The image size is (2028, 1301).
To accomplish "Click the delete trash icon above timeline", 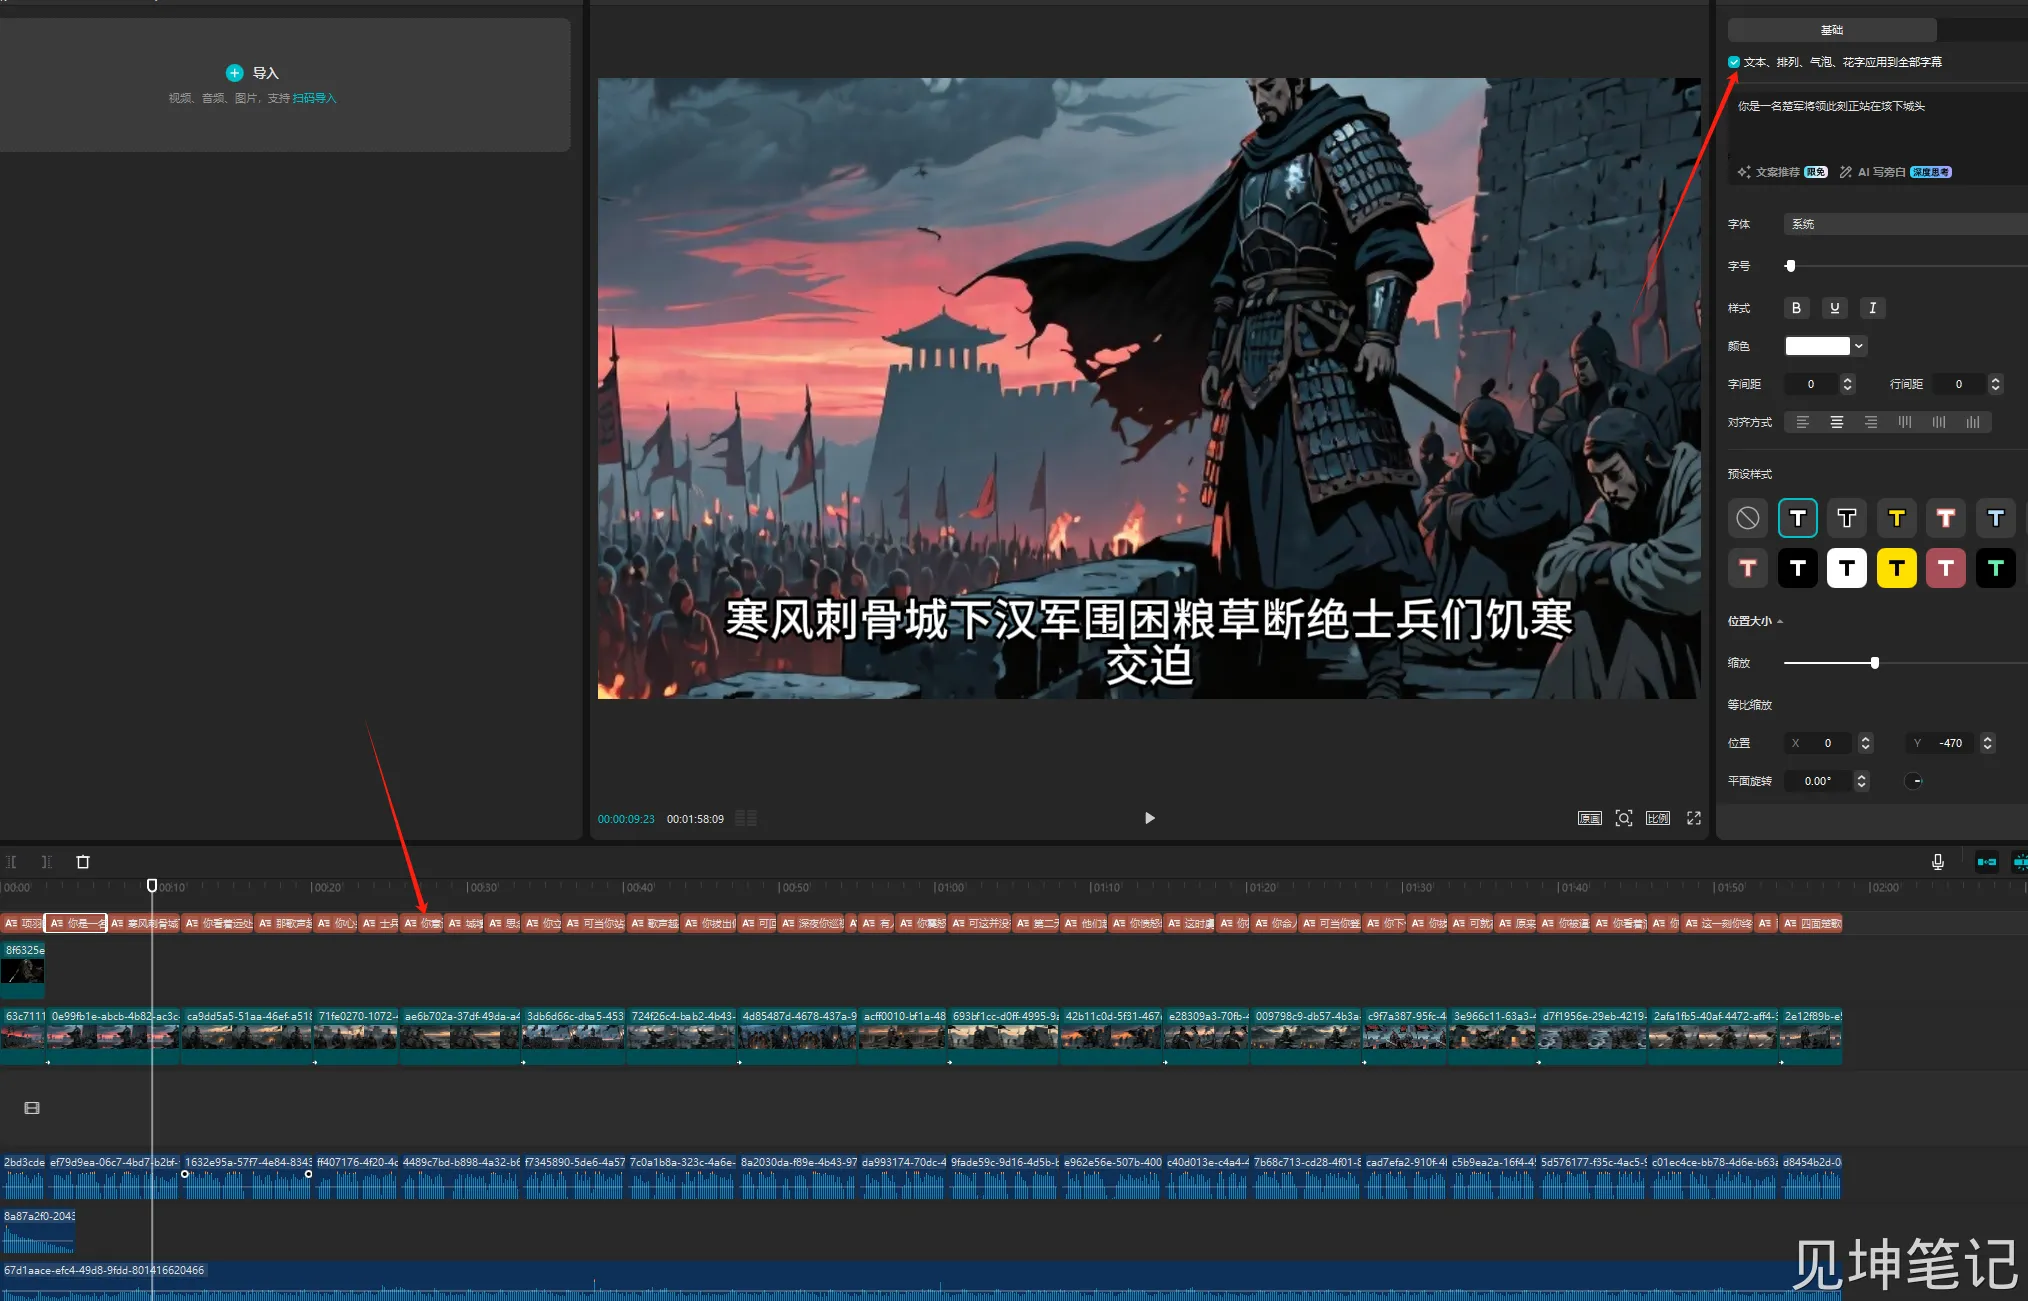I will pos(83,862).
